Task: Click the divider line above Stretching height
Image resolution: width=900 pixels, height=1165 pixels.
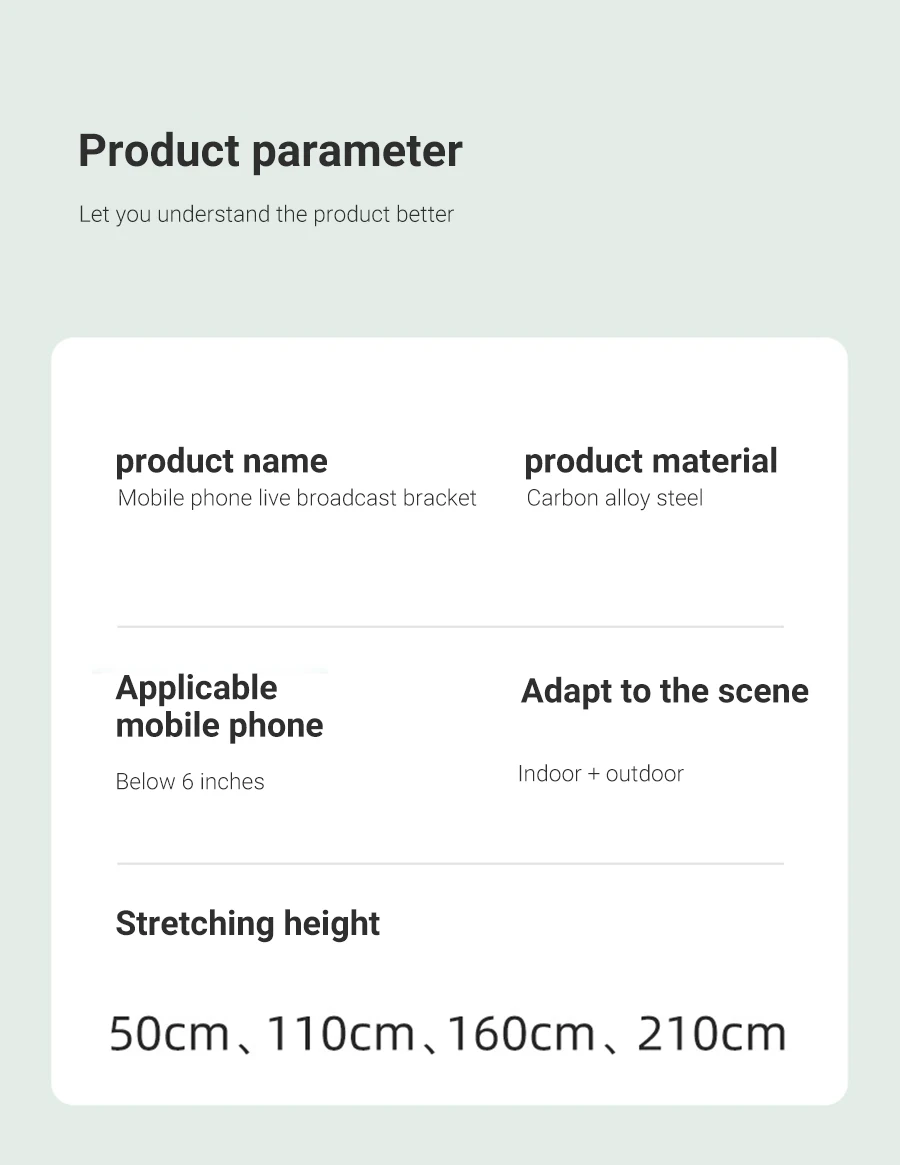Action: coord(450,863)
